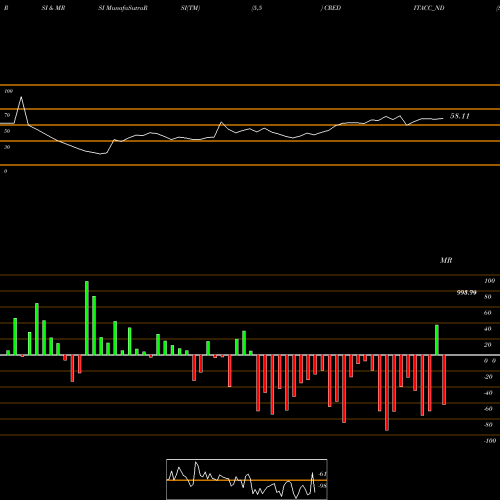The width and height of the screenshot is (500, 500).
Task: Select the RSI value 58.11
Action: [460, 116]
